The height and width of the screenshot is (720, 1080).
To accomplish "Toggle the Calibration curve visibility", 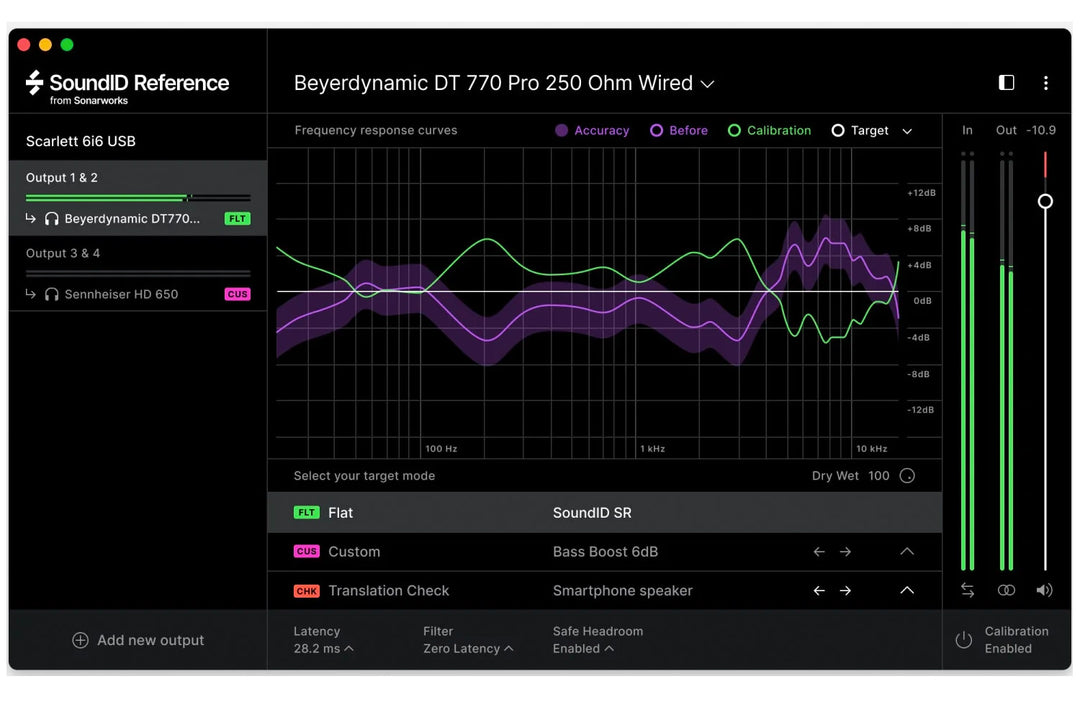I will click(769, 130).
